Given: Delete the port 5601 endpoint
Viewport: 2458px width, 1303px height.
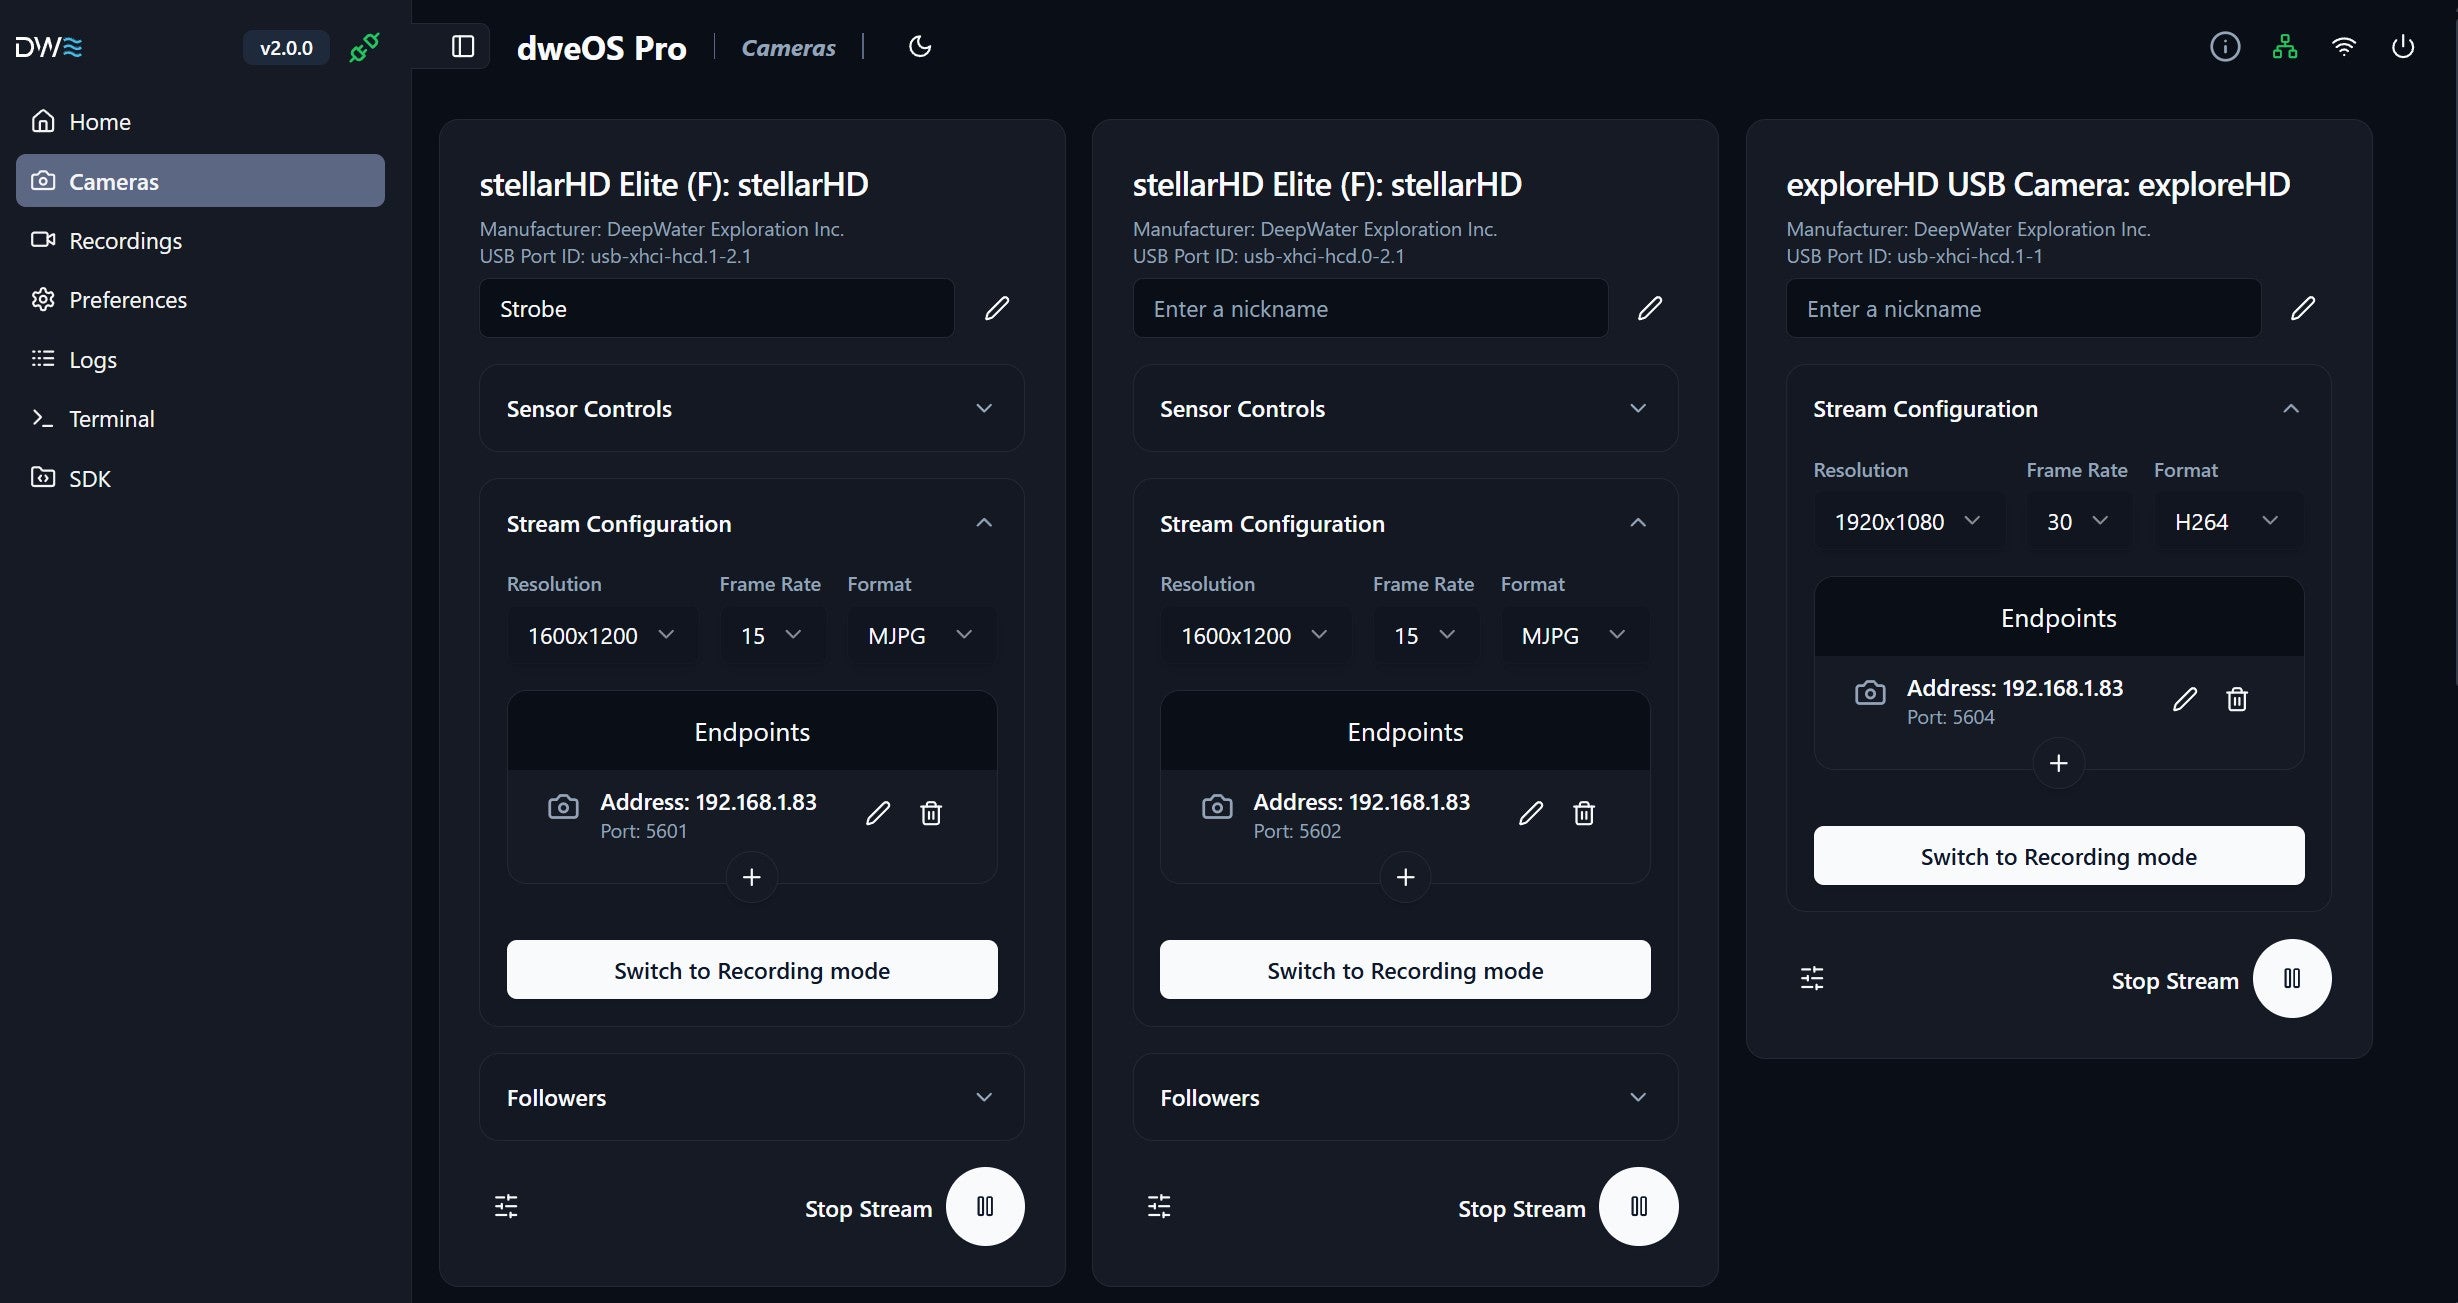Looking at the screenshot, I should pos(930,813).
